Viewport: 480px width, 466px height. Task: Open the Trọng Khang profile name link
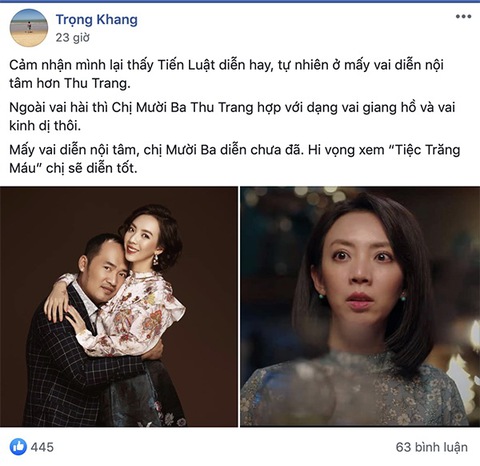96,19
